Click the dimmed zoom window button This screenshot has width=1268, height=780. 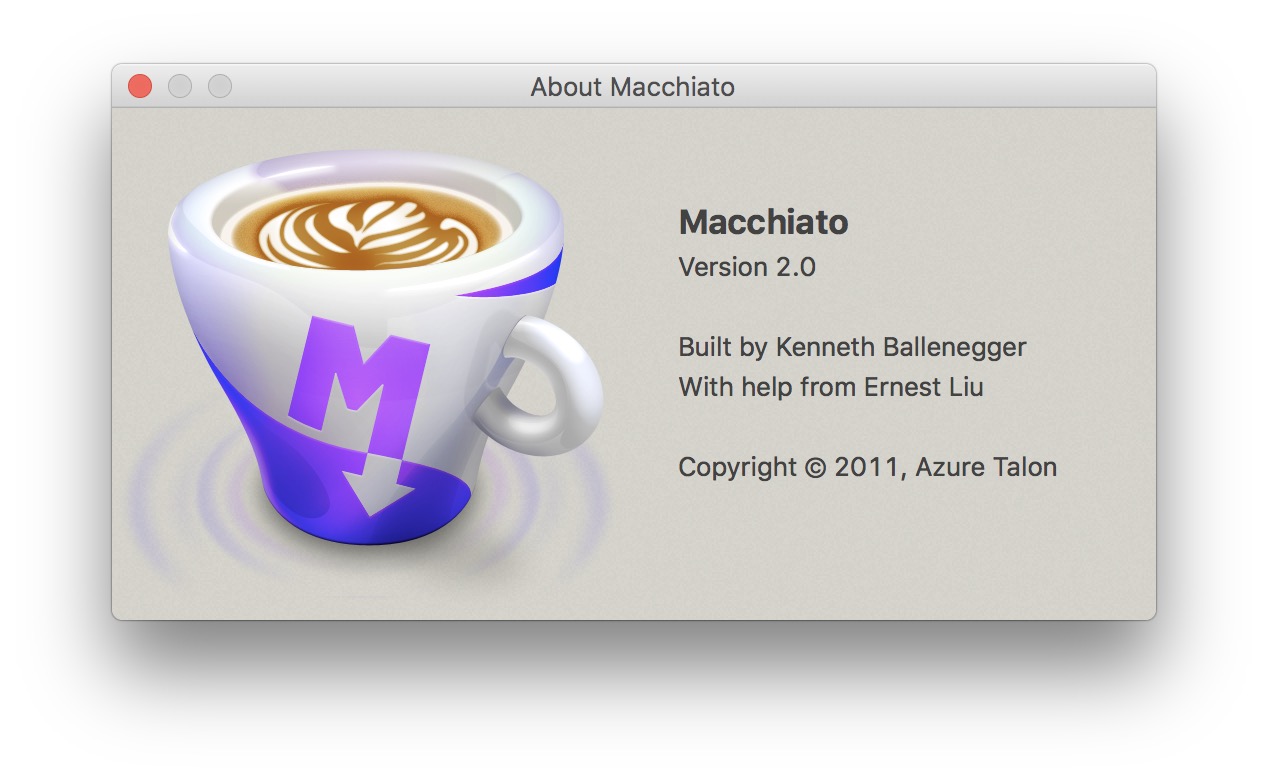click(x=220, y=87)
